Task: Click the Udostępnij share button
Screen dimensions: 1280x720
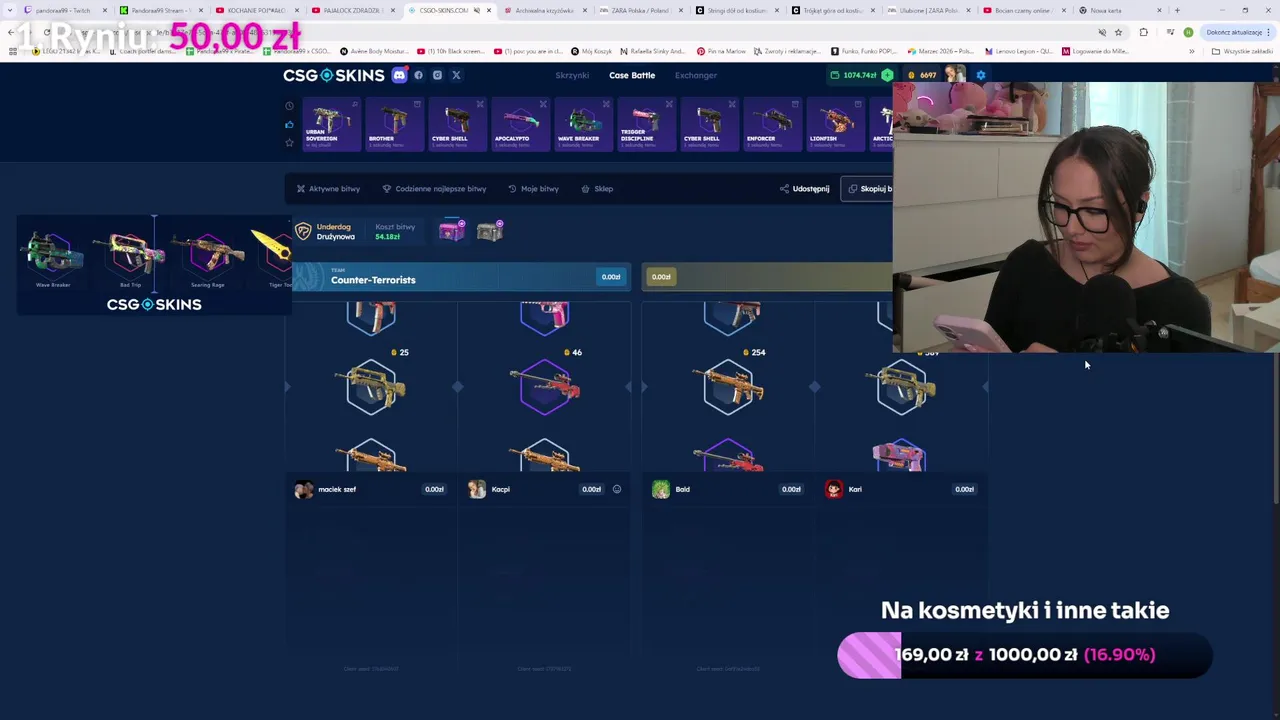Action: 804,188
